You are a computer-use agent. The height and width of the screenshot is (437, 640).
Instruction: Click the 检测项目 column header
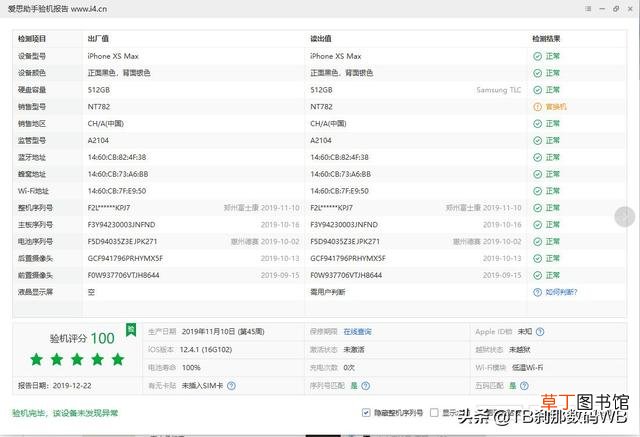pos(32,39)
